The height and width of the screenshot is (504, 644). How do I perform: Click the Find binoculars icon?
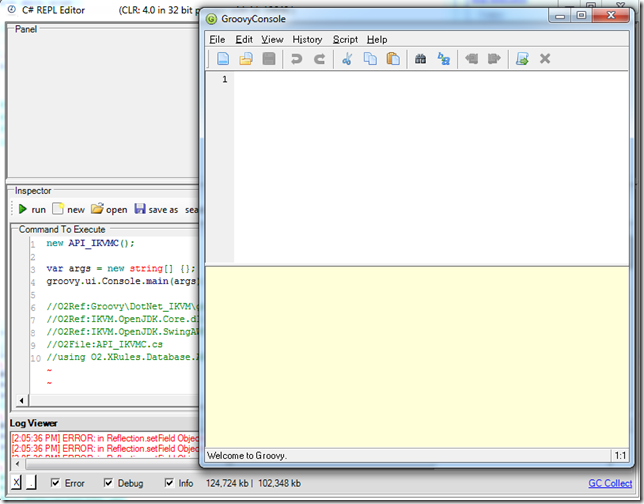click(421, 59)
